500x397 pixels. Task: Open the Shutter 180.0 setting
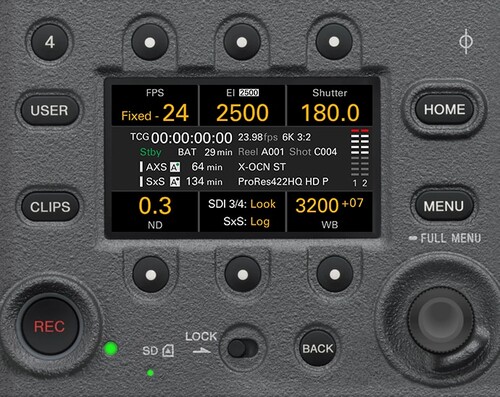click(330, 105)
